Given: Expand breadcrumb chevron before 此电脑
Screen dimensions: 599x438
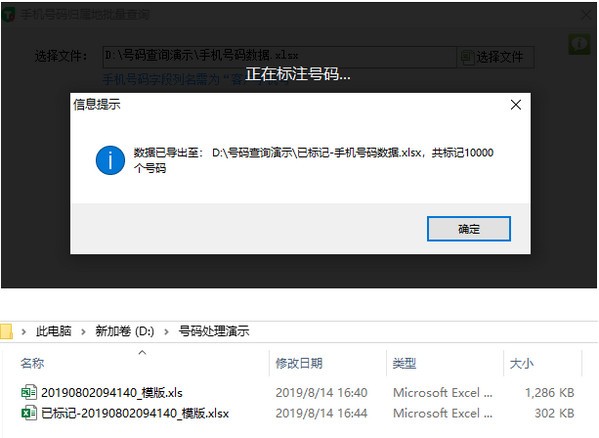Looking at the screenshot, I should tap(24, 331).
